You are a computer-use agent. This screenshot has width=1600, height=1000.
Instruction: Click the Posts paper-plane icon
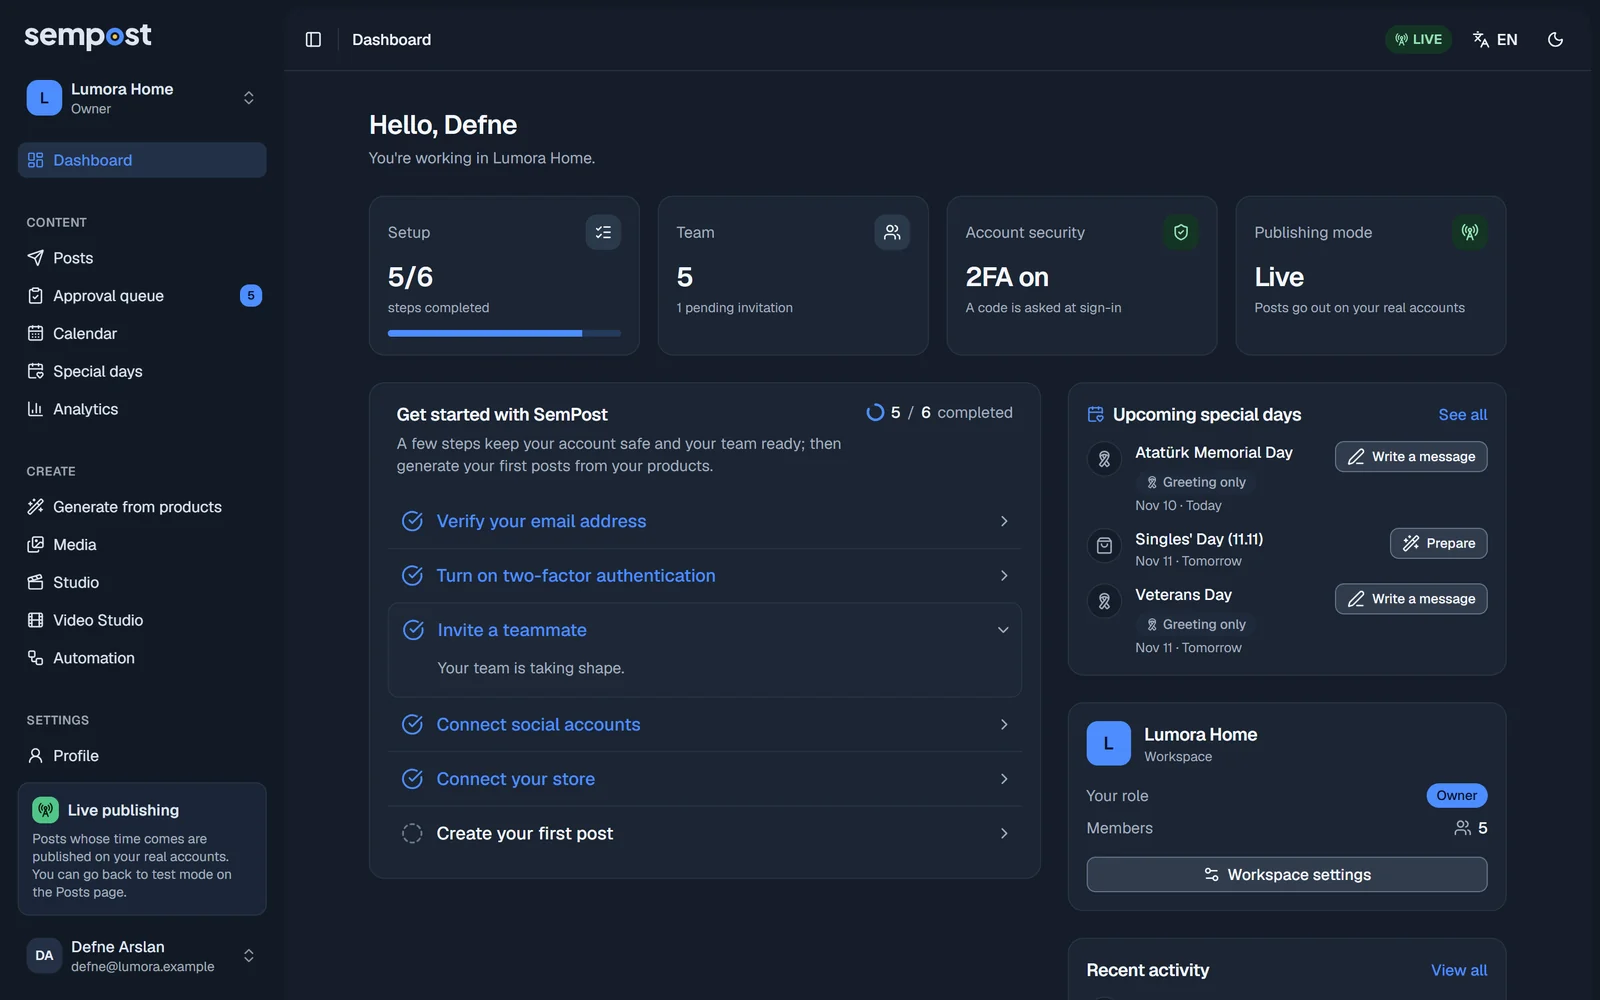tap(36, 258)
